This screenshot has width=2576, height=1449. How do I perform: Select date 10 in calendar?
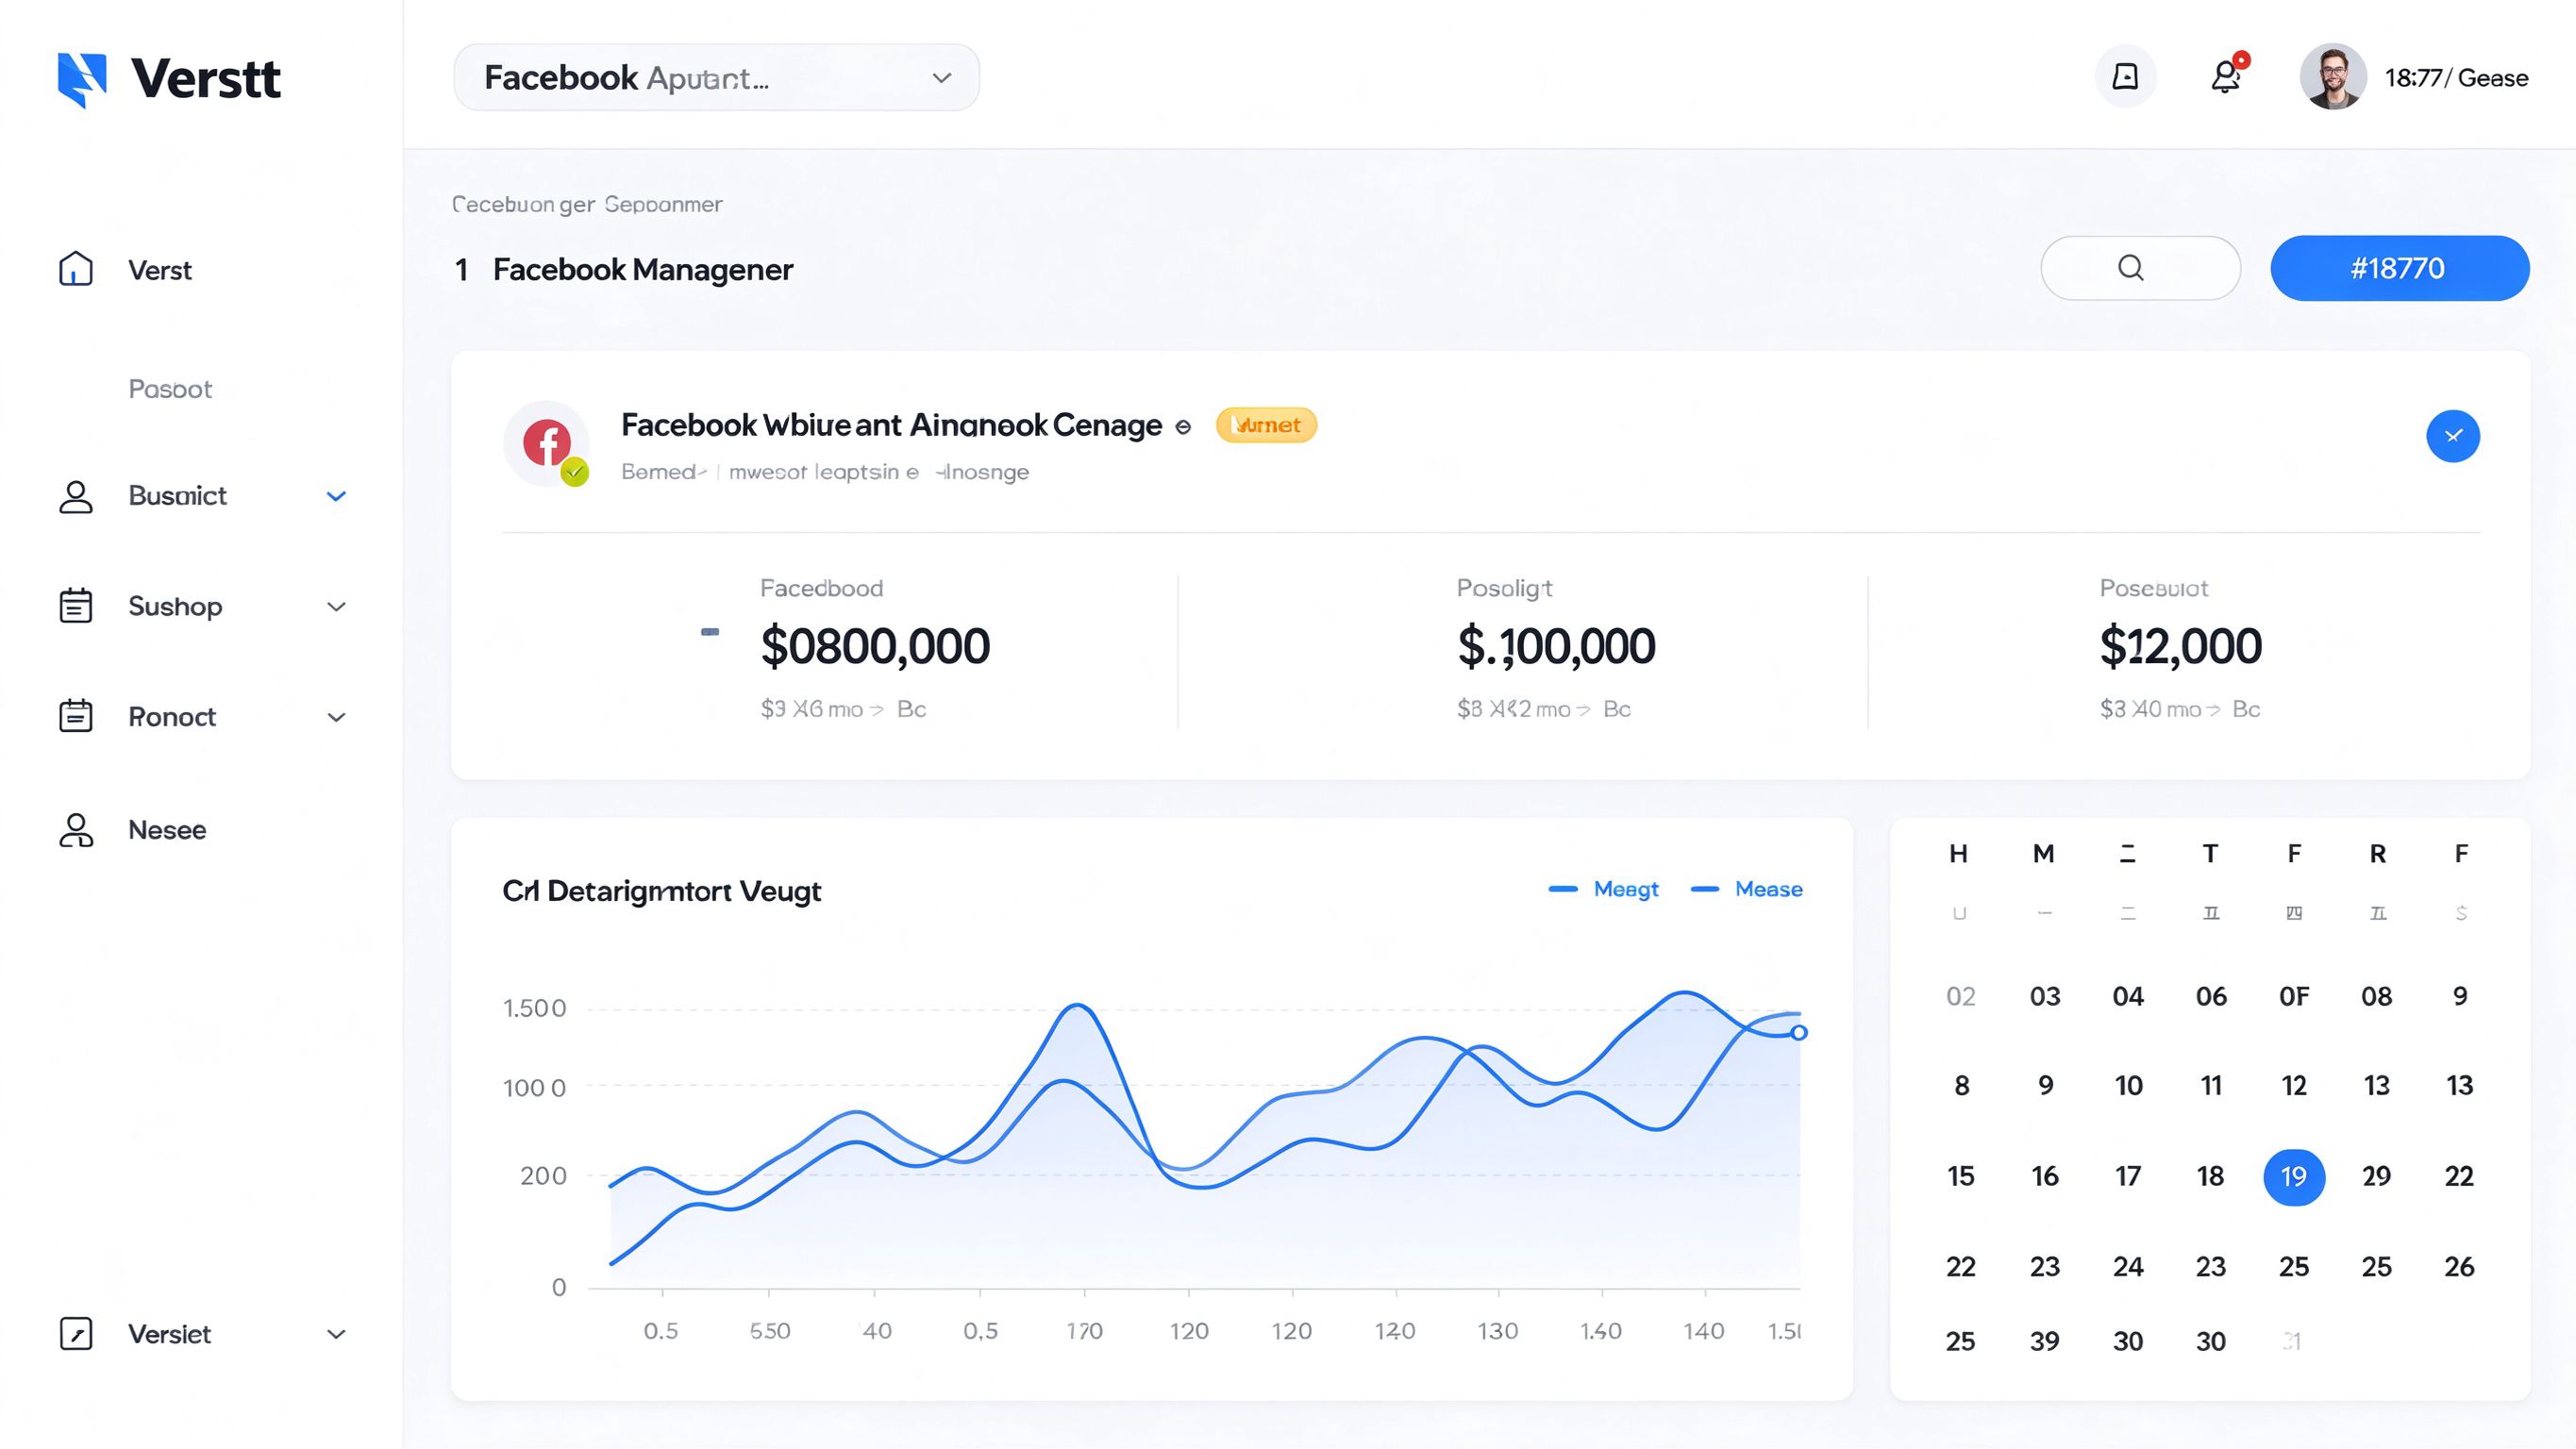tap(2128, 1086)
